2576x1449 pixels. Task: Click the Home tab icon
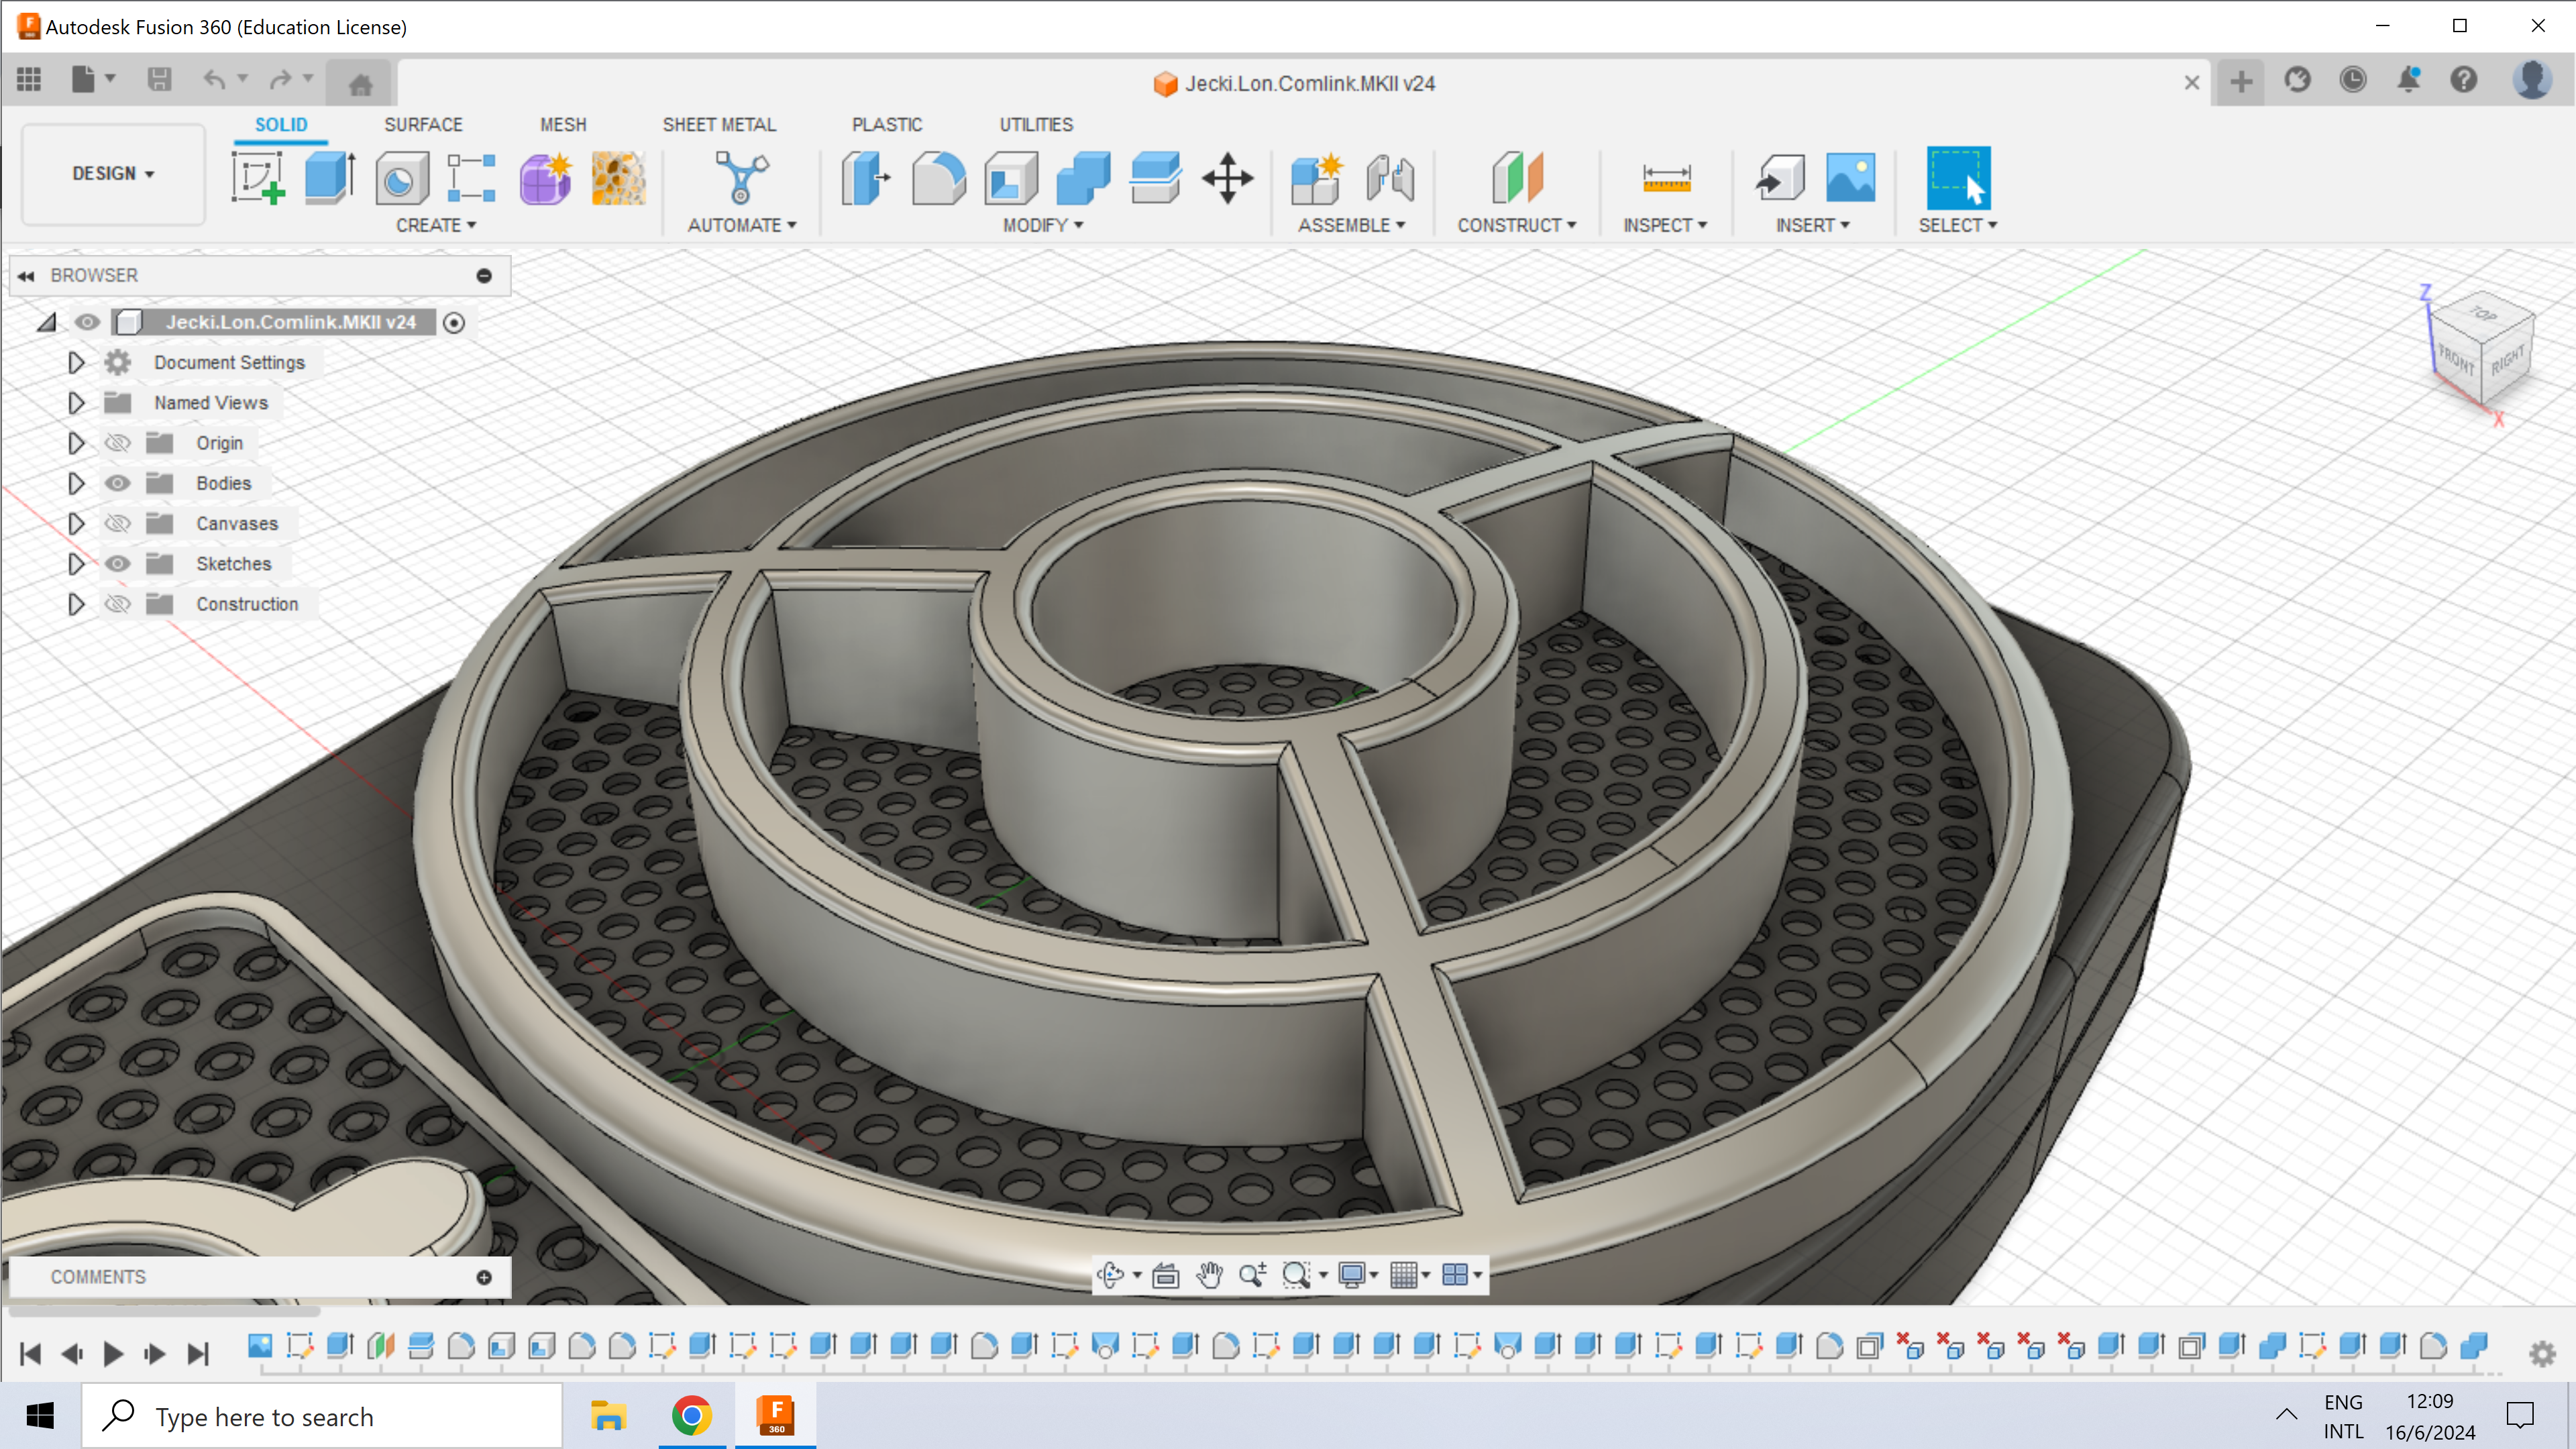361,84
